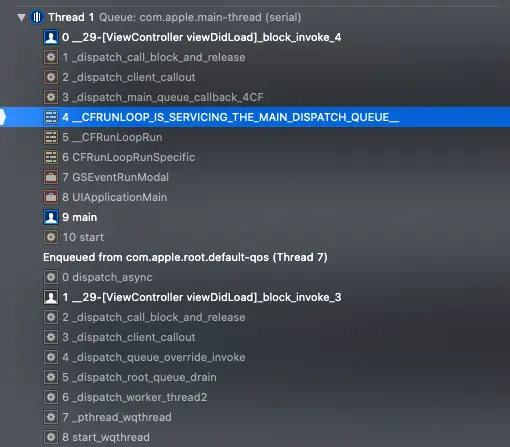Select frame 2 _dispatch_client_callout in Thread 1

tap(129, 77)
